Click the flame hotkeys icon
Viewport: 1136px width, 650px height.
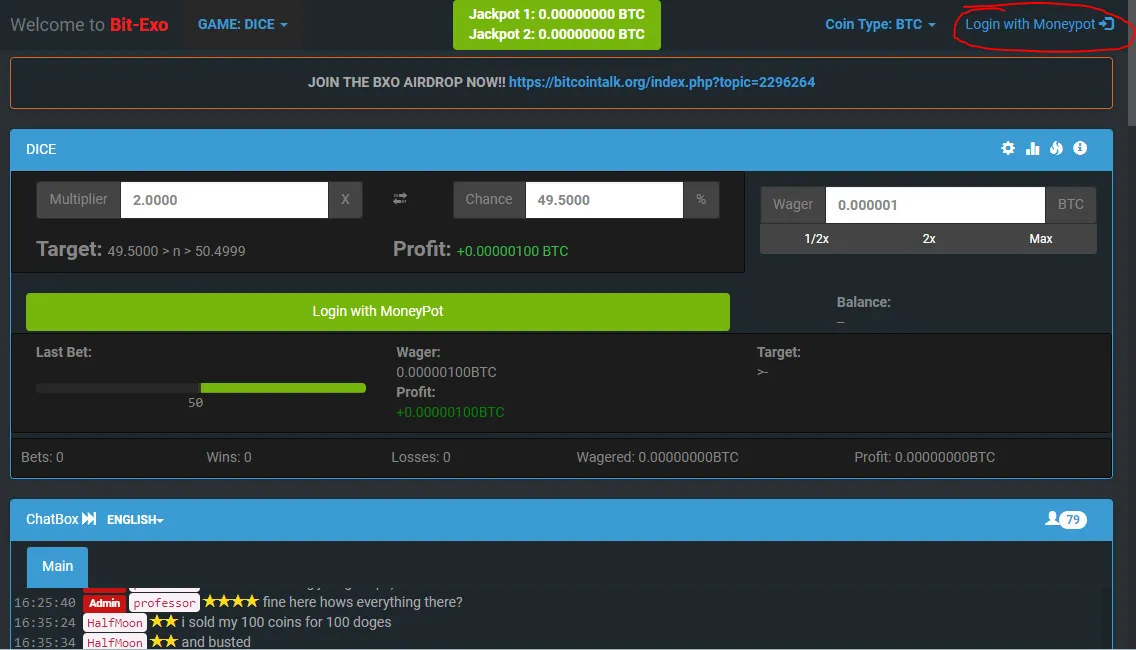click(1056, 148)
